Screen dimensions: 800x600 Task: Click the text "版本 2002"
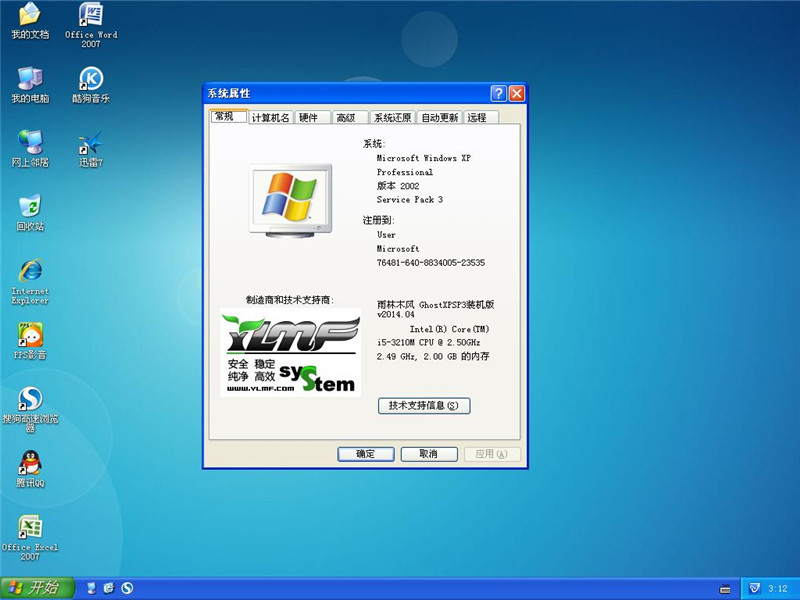click(398, 186)
